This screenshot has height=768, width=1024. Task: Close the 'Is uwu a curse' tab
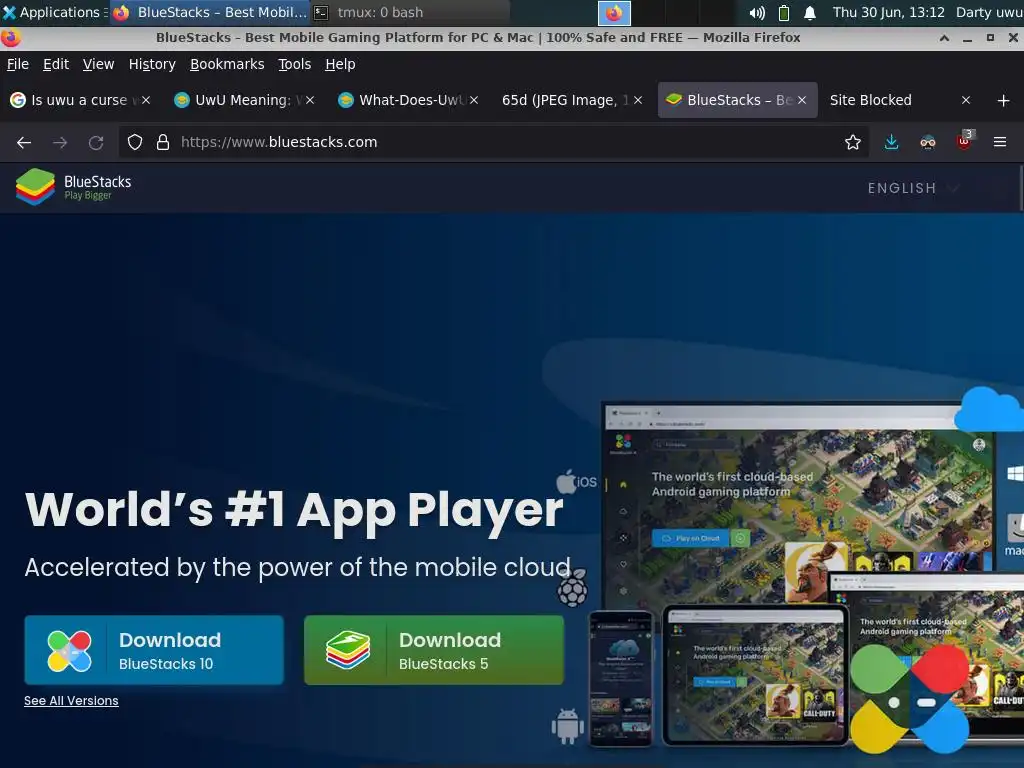click(146, 100)
